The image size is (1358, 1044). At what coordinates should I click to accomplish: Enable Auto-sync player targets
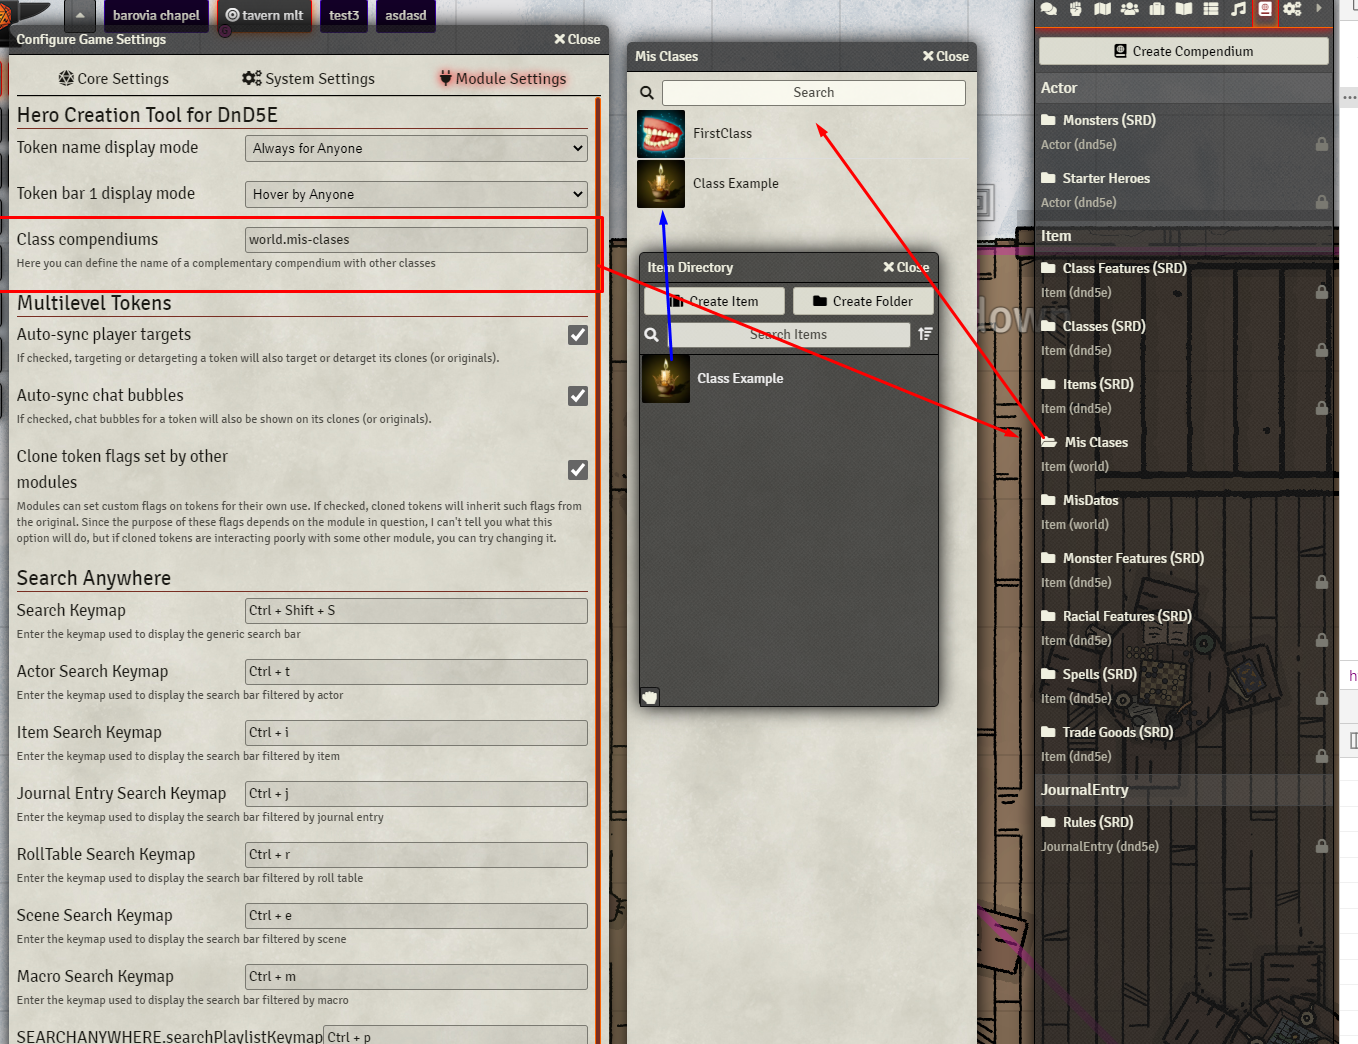[x=577, y=335]
